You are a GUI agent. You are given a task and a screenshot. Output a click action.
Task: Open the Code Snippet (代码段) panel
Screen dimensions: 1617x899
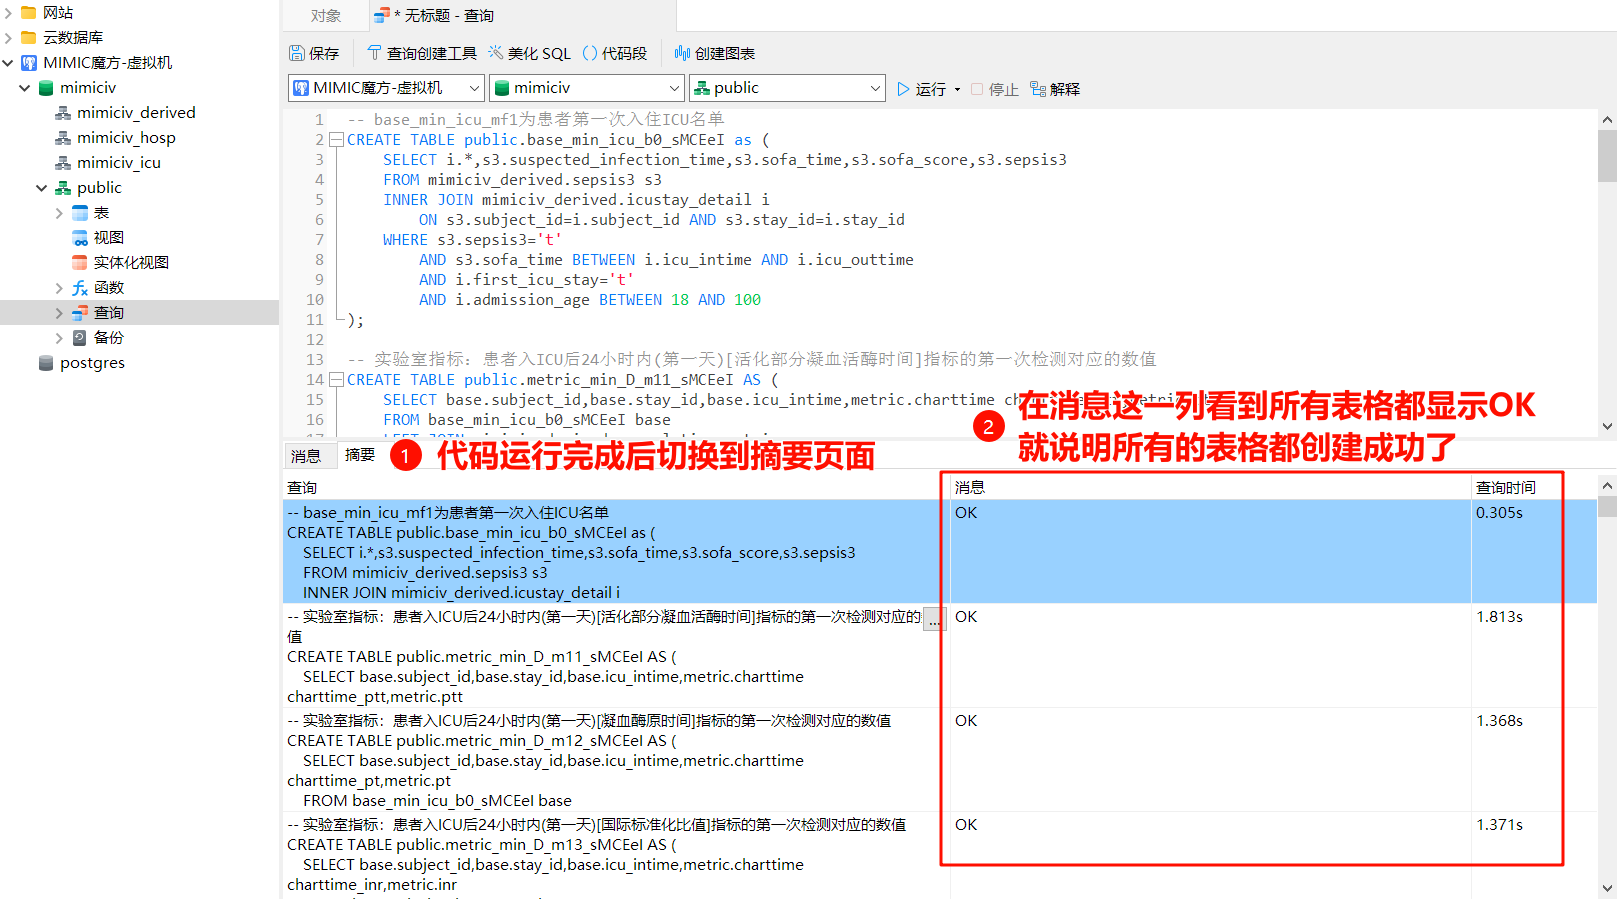(590, 53)
